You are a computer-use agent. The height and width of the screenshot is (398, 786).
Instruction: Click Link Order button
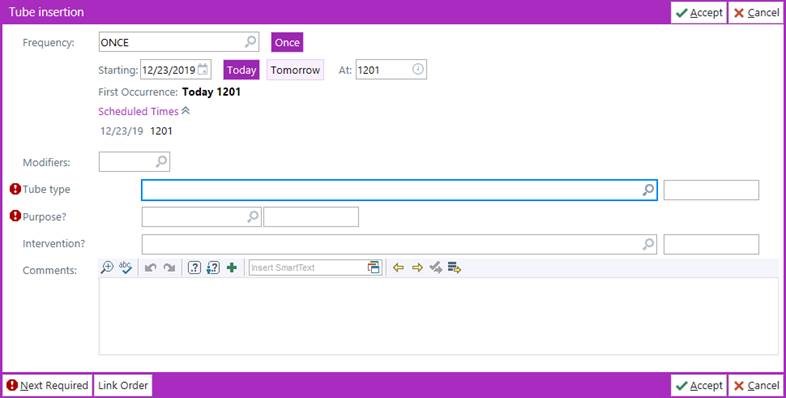(123, 385)
